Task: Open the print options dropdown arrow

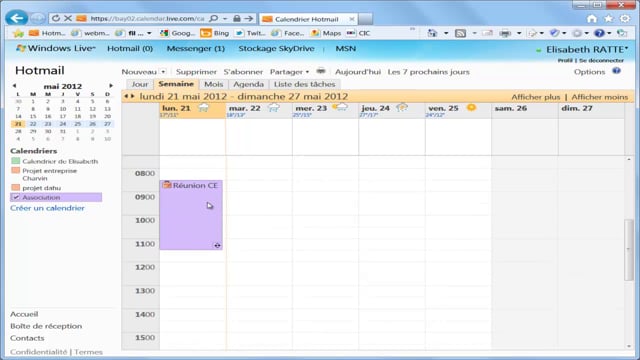Action: pos(519,33)
